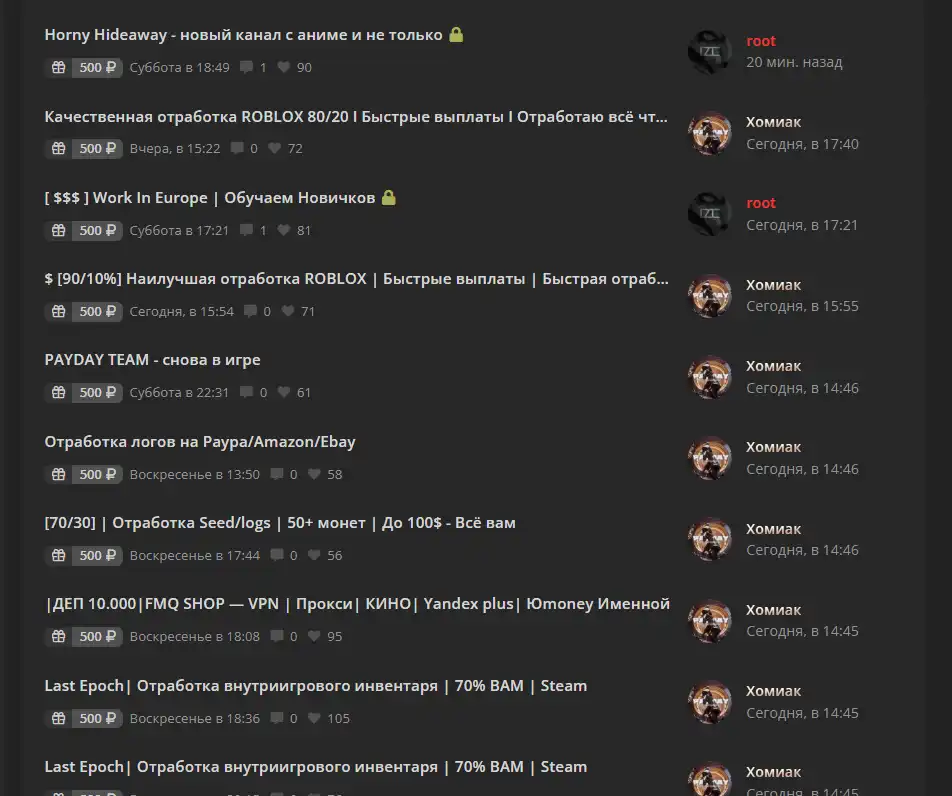Click the gift icon under Horny Hideaway thread
The width and height of the screenshot is (952, 796).
point(58,67)
